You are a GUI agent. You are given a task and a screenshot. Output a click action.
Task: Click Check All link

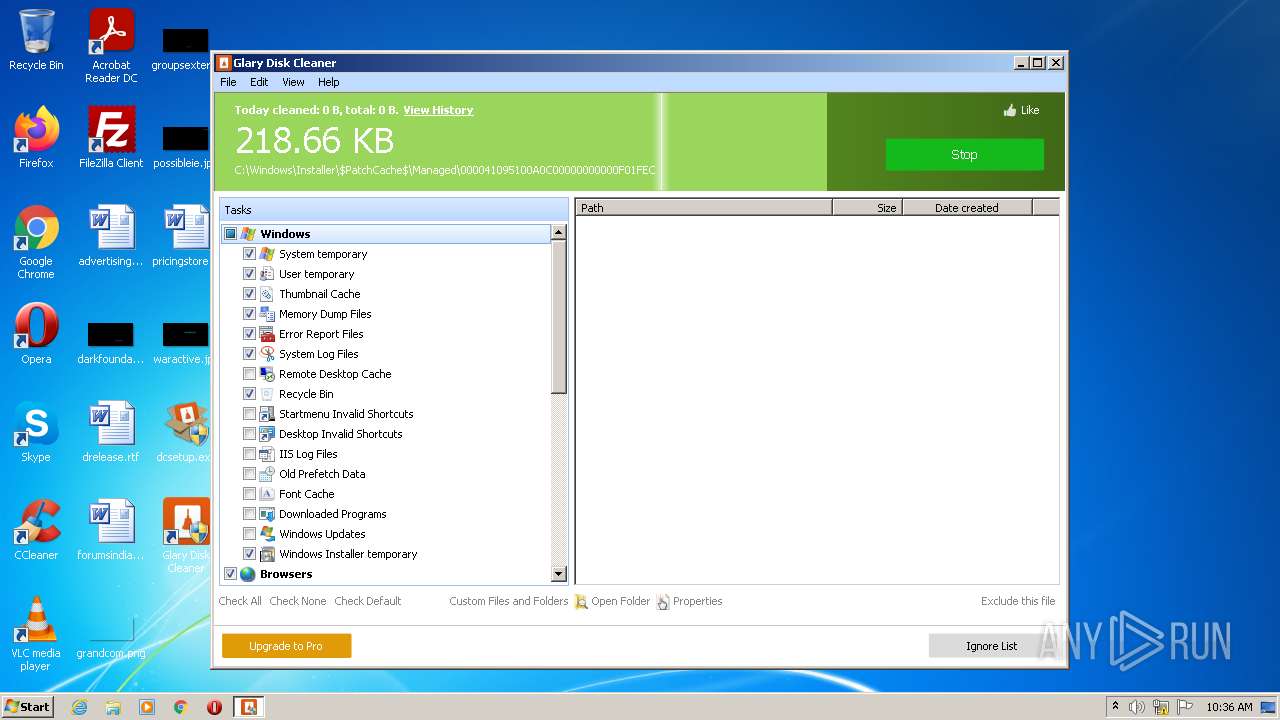point(240,601)
